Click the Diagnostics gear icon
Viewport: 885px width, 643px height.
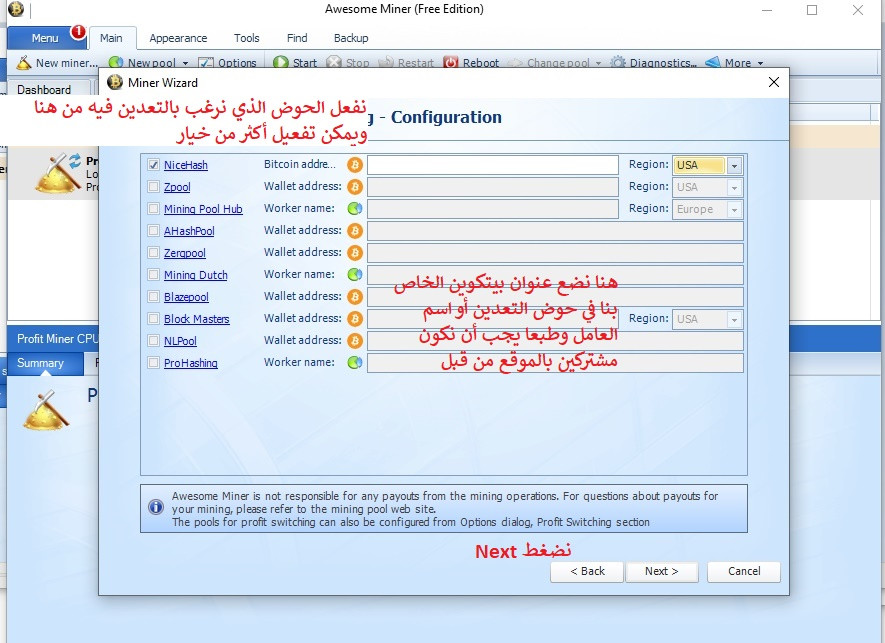(618, 62)
